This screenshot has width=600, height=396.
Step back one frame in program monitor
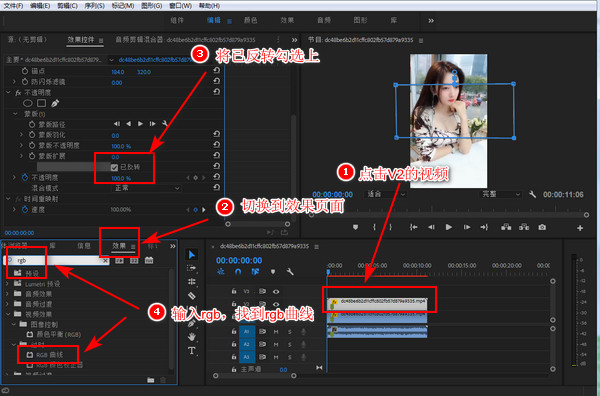pyautogui.click(x=431, y=227)
